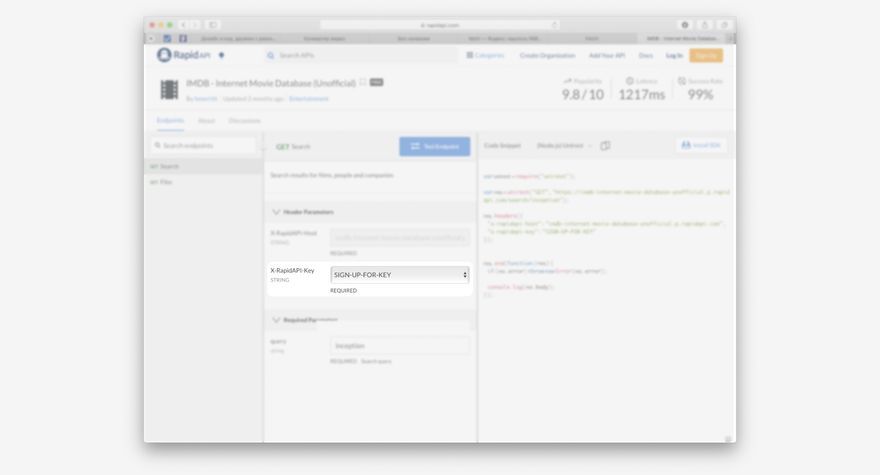Click the bookmark icon beside the API title
This screenshot has height=475, width=880.
point(363,83)
